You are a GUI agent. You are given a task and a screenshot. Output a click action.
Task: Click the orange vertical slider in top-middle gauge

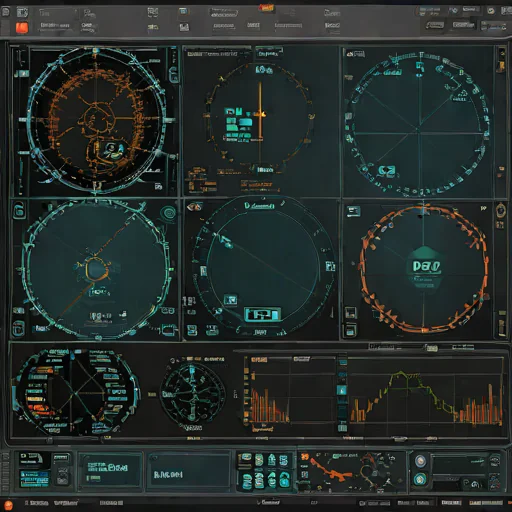(x=260, y=110)
